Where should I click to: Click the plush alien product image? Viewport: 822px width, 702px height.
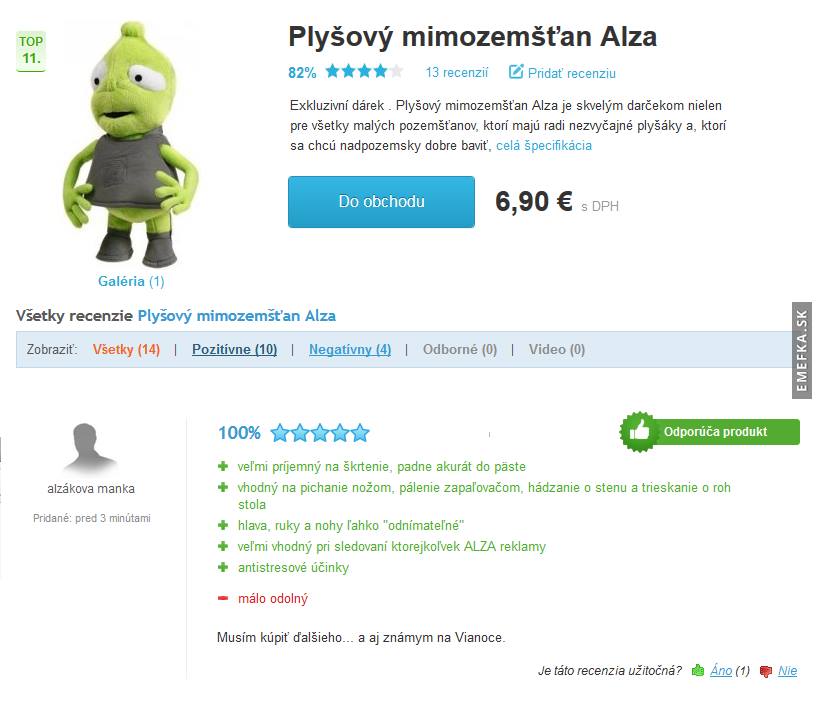coord(131,145)
